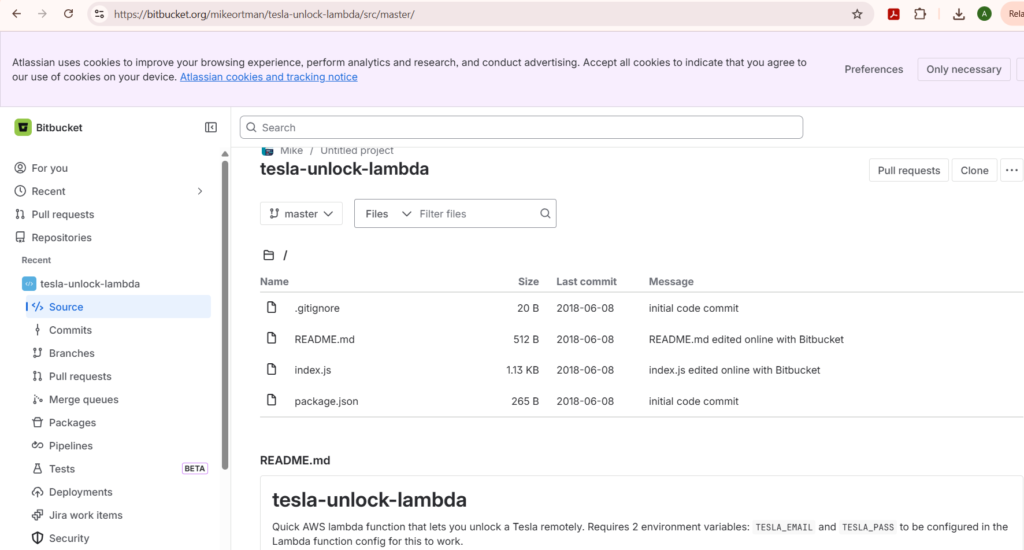Click the PDF extension icon in toolbar
1024x550 pixels.
[893, 14]
